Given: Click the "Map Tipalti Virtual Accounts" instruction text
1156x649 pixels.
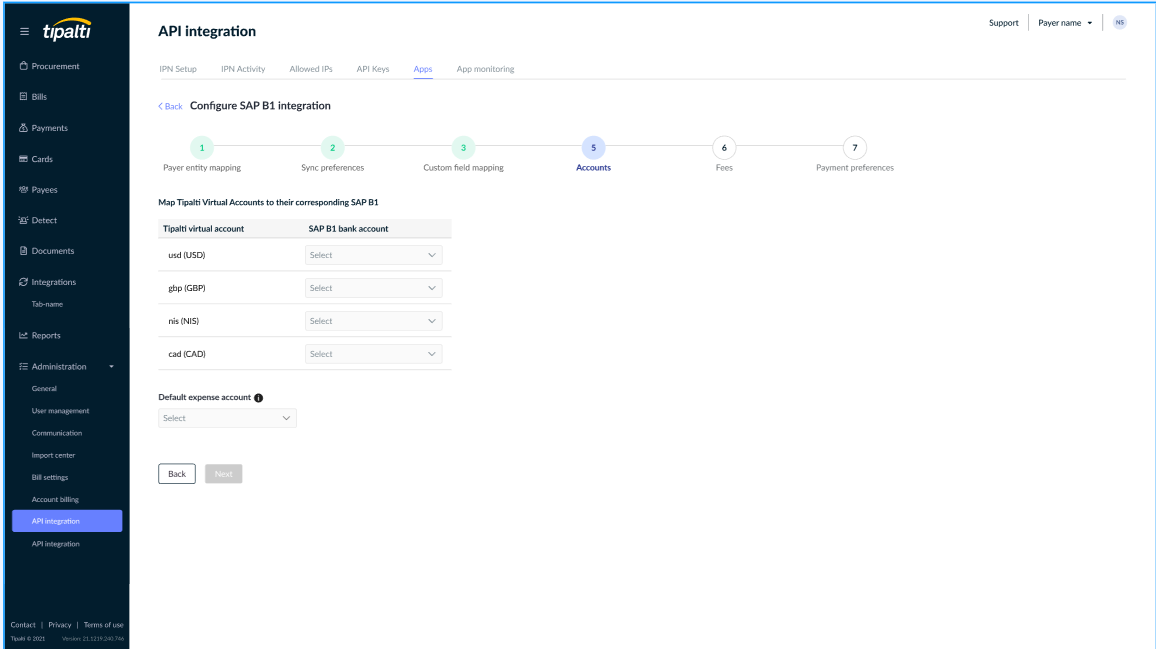Looking at the screenshot, I should [268, 202].
